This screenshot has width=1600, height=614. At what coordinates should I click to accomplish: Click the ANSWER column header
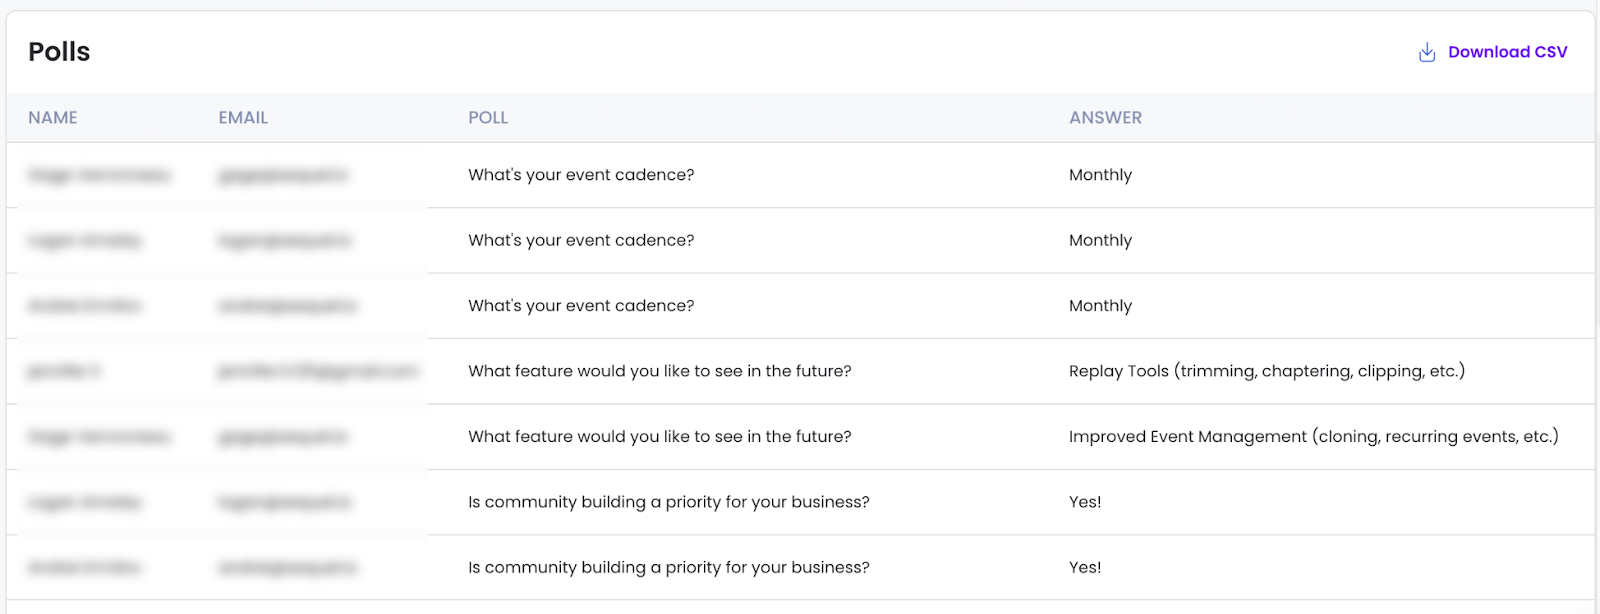[1105, 117]
